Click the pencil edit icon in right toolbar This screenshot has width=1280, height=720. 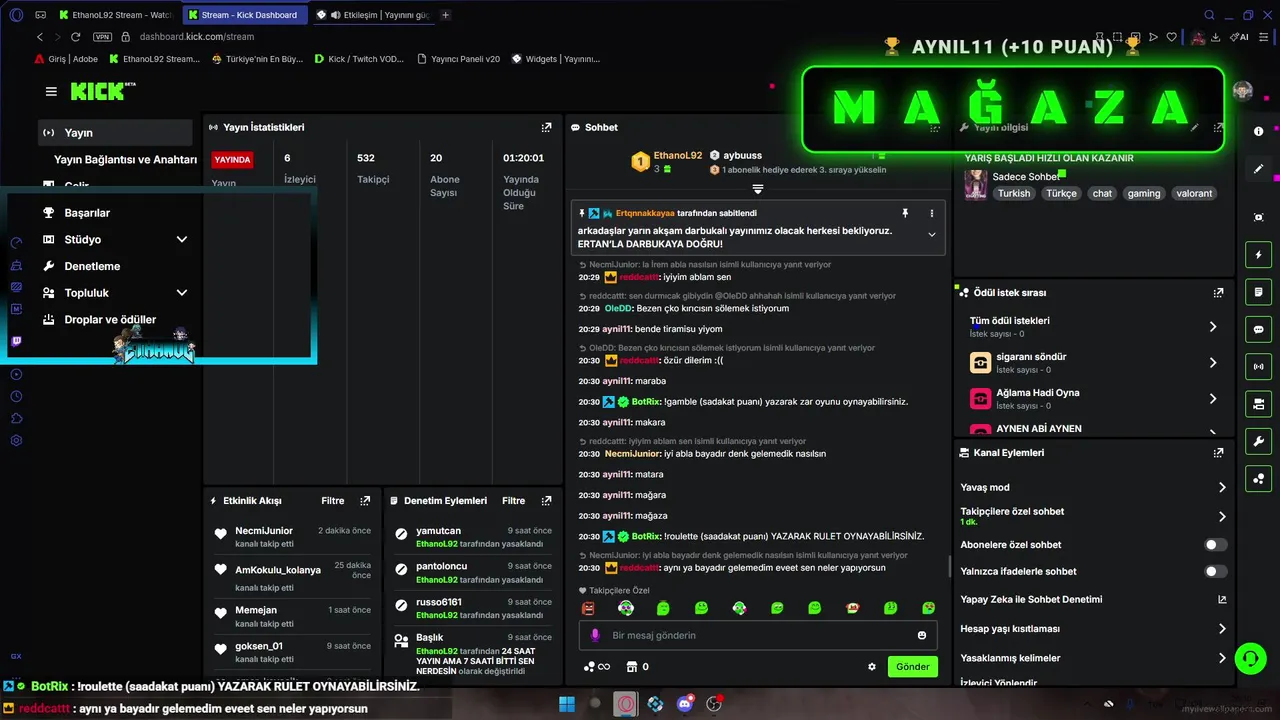(x=1258, y=169)
